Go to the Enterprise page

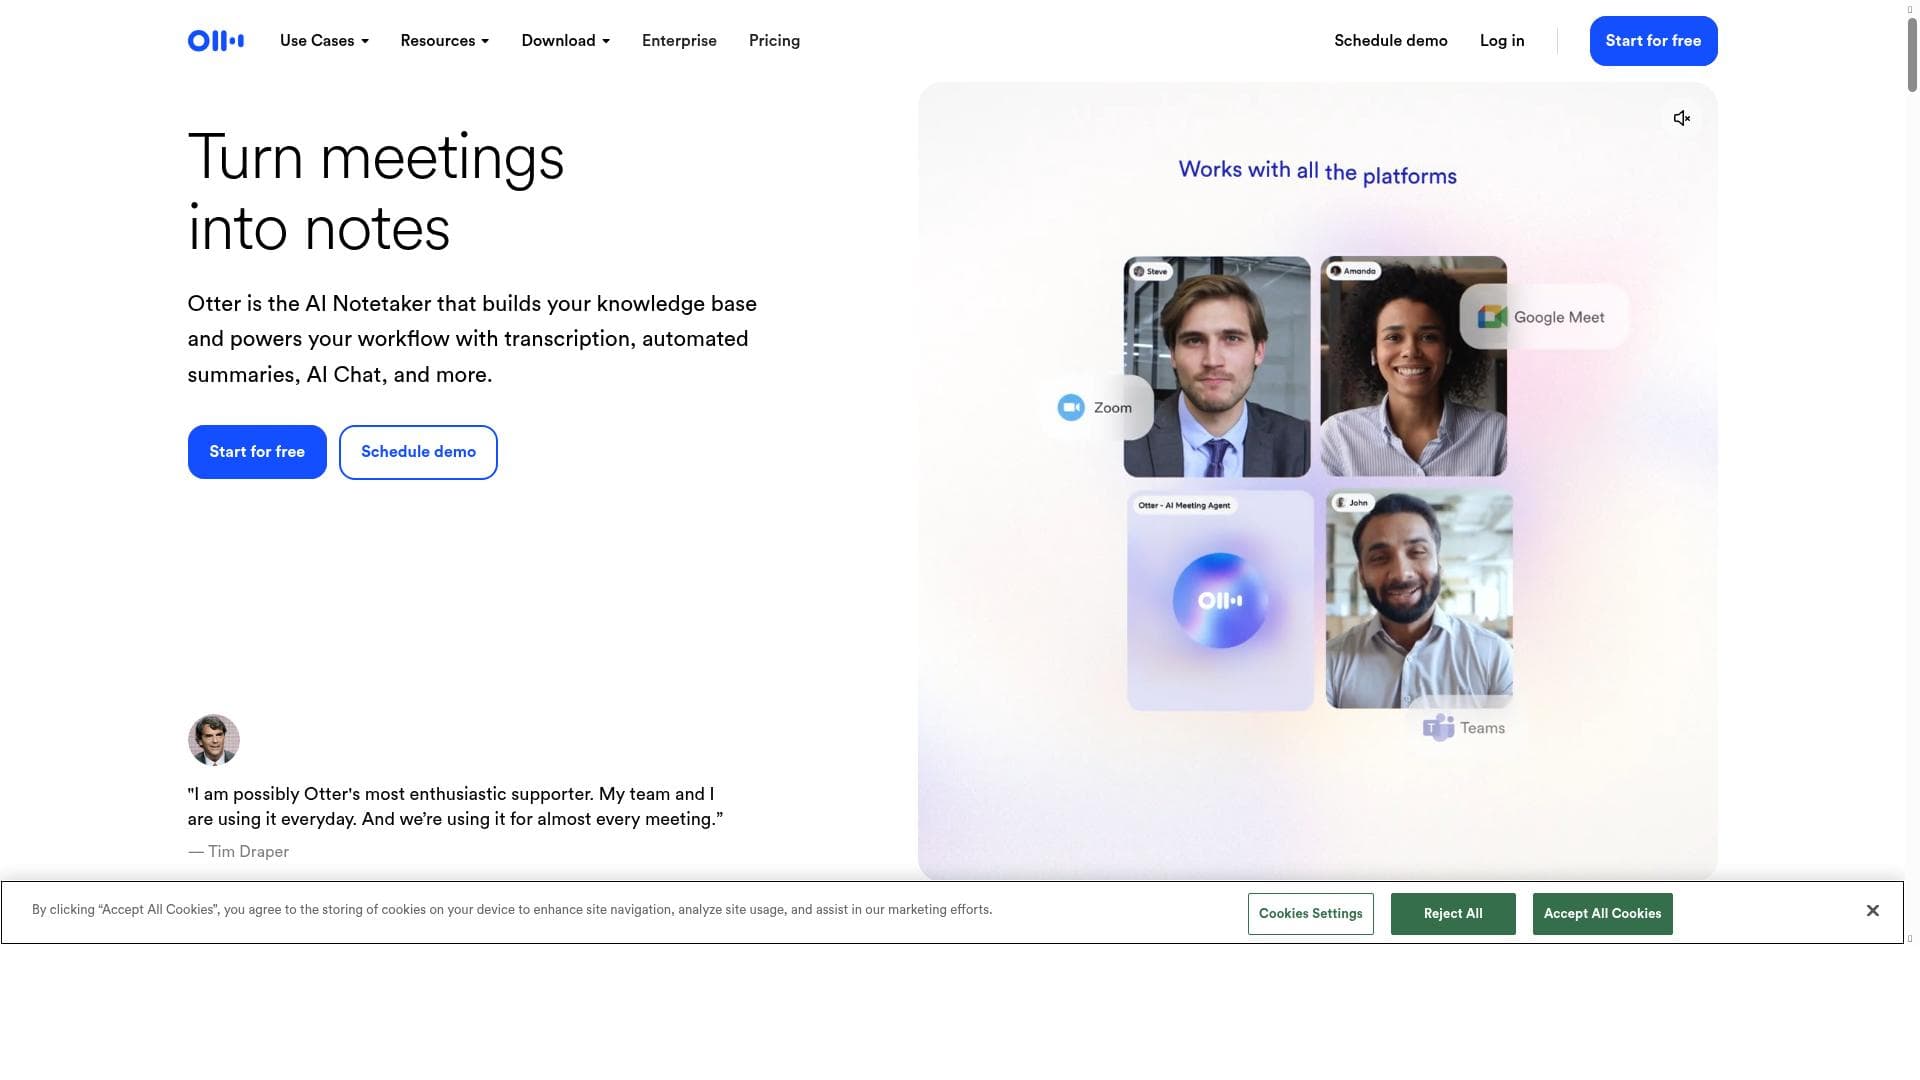(x=679, y=41)
